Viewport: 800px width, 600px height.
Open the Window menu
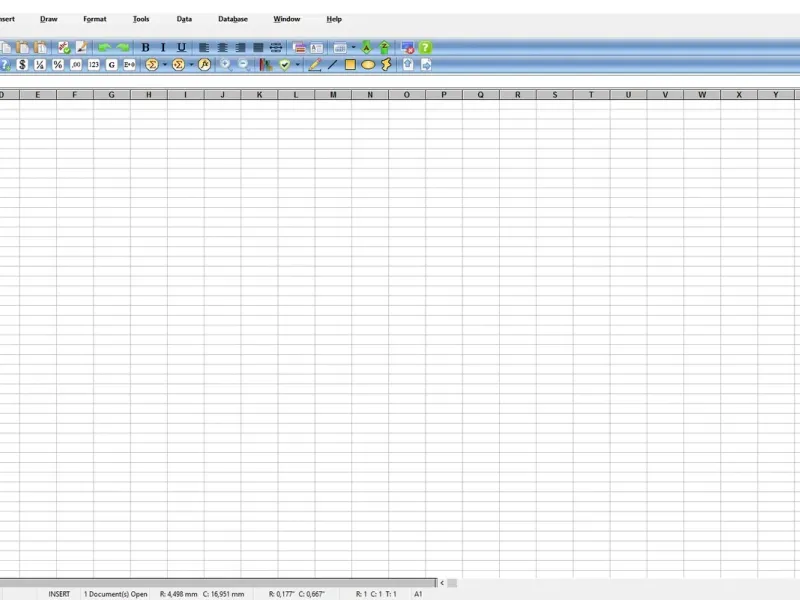coord(287,19)
